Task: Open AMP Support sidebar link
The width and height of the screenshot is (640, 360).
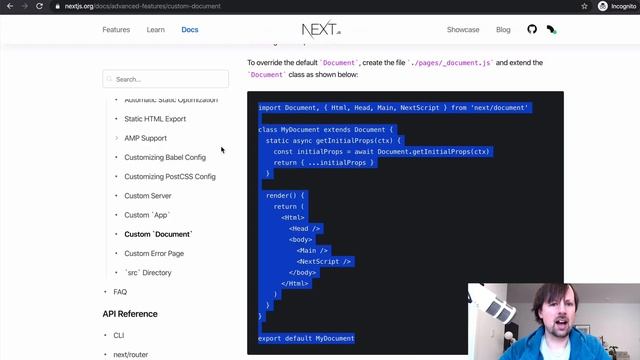Action: pos(145,138)
